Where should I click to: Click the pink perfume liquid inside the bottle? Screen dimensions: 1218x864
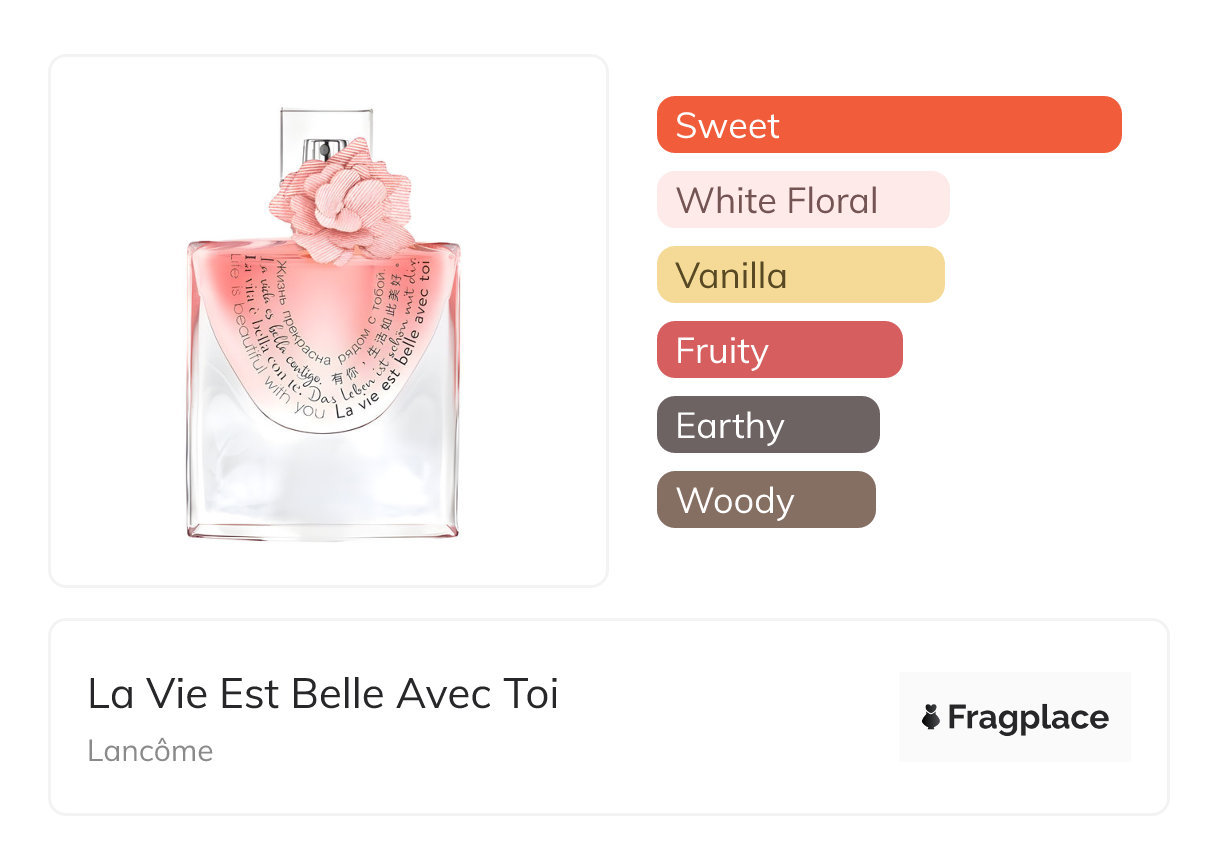pos(322,300)
